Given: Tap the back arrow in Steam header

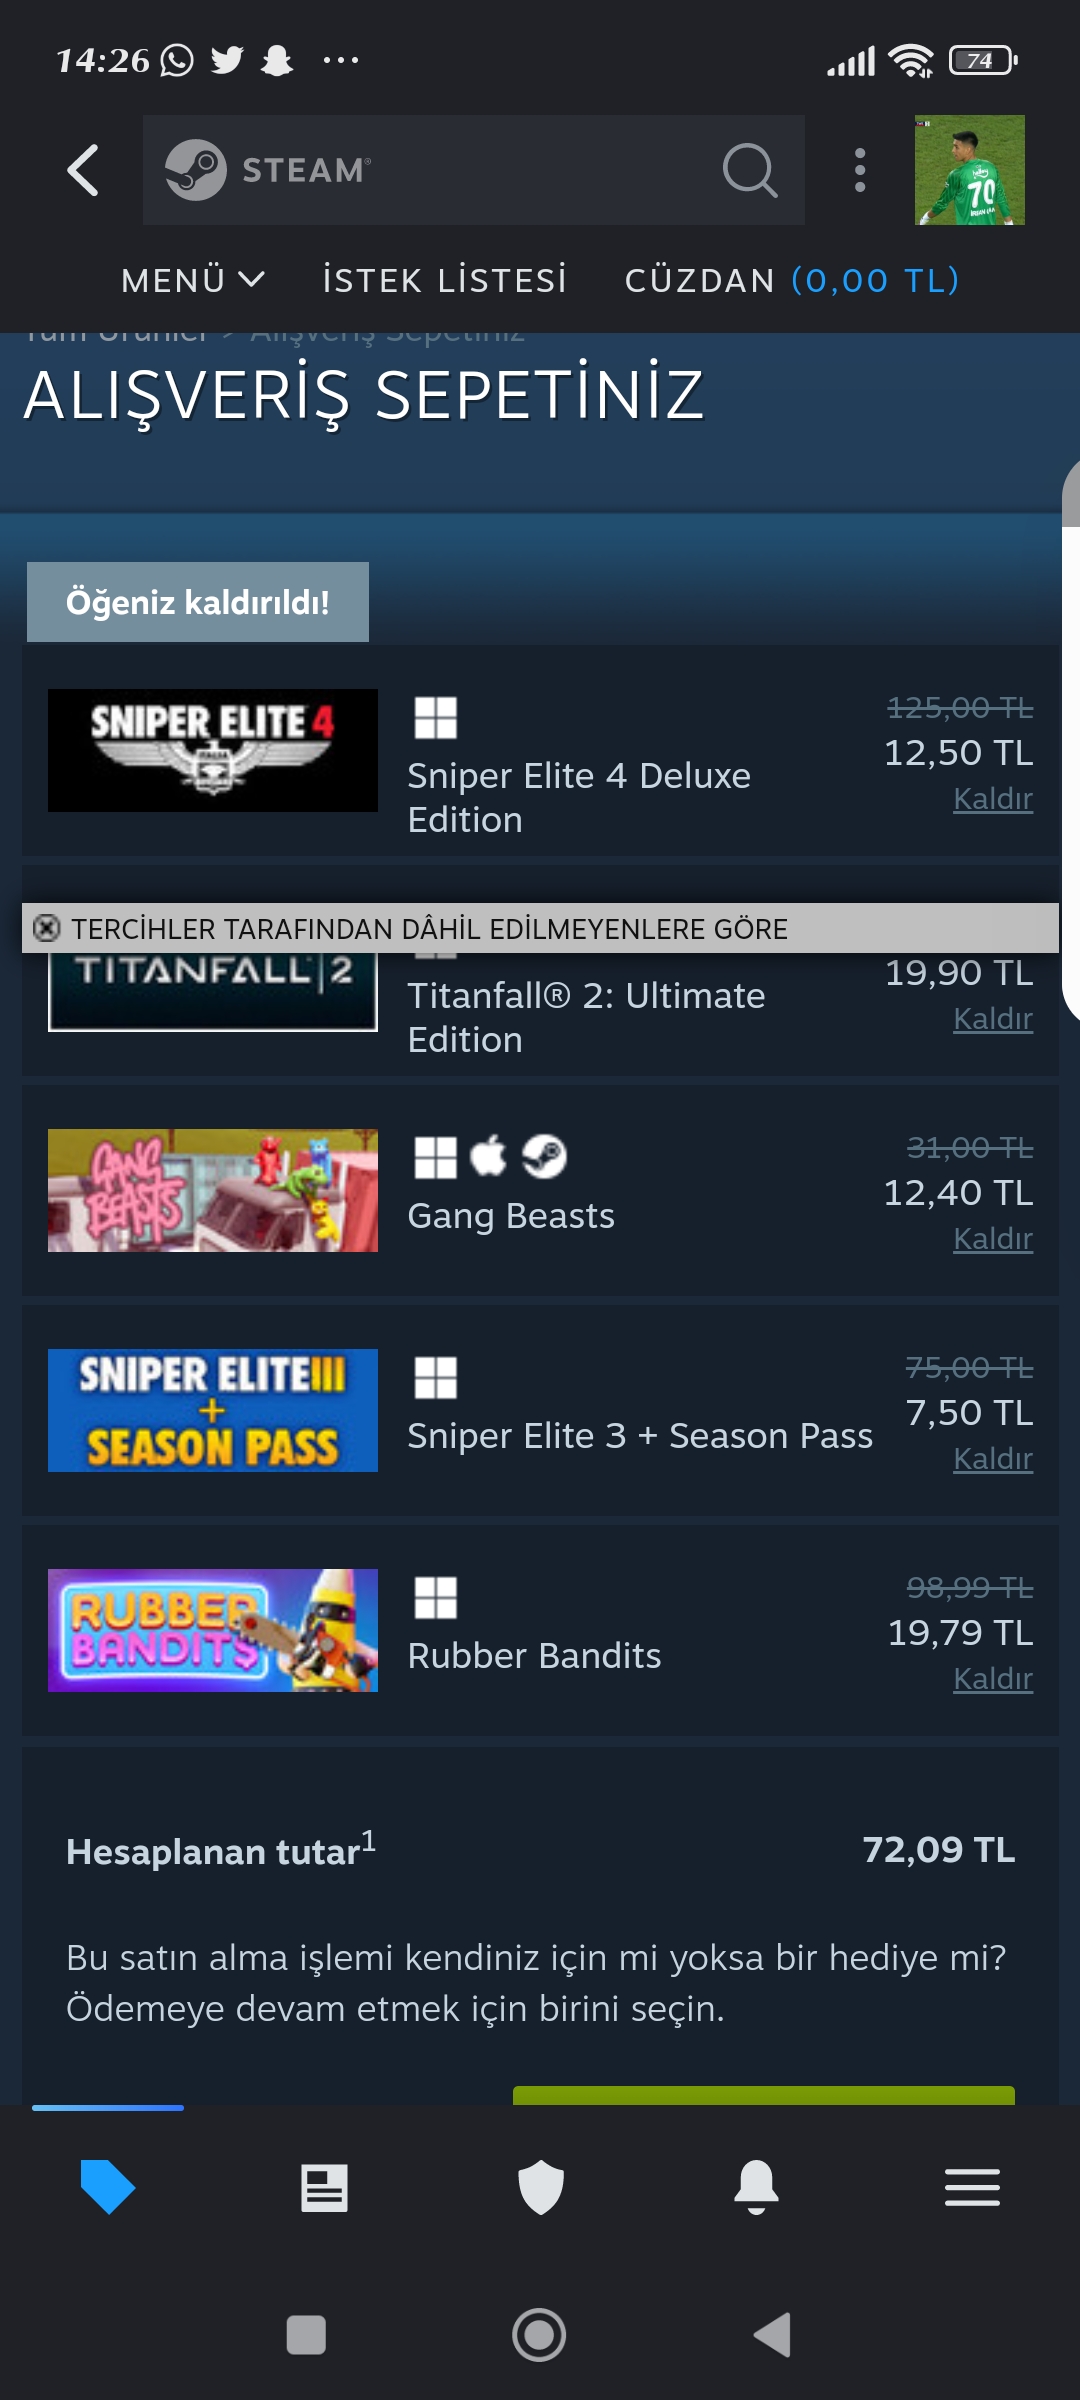Looking at the screenshot, I should tap(83, 170).
